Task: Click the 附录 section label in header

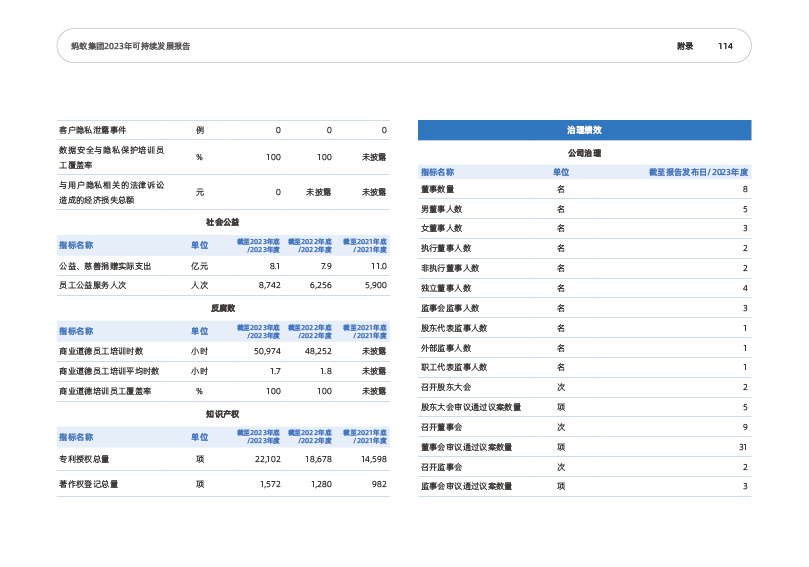Action: tap(684, 46)
